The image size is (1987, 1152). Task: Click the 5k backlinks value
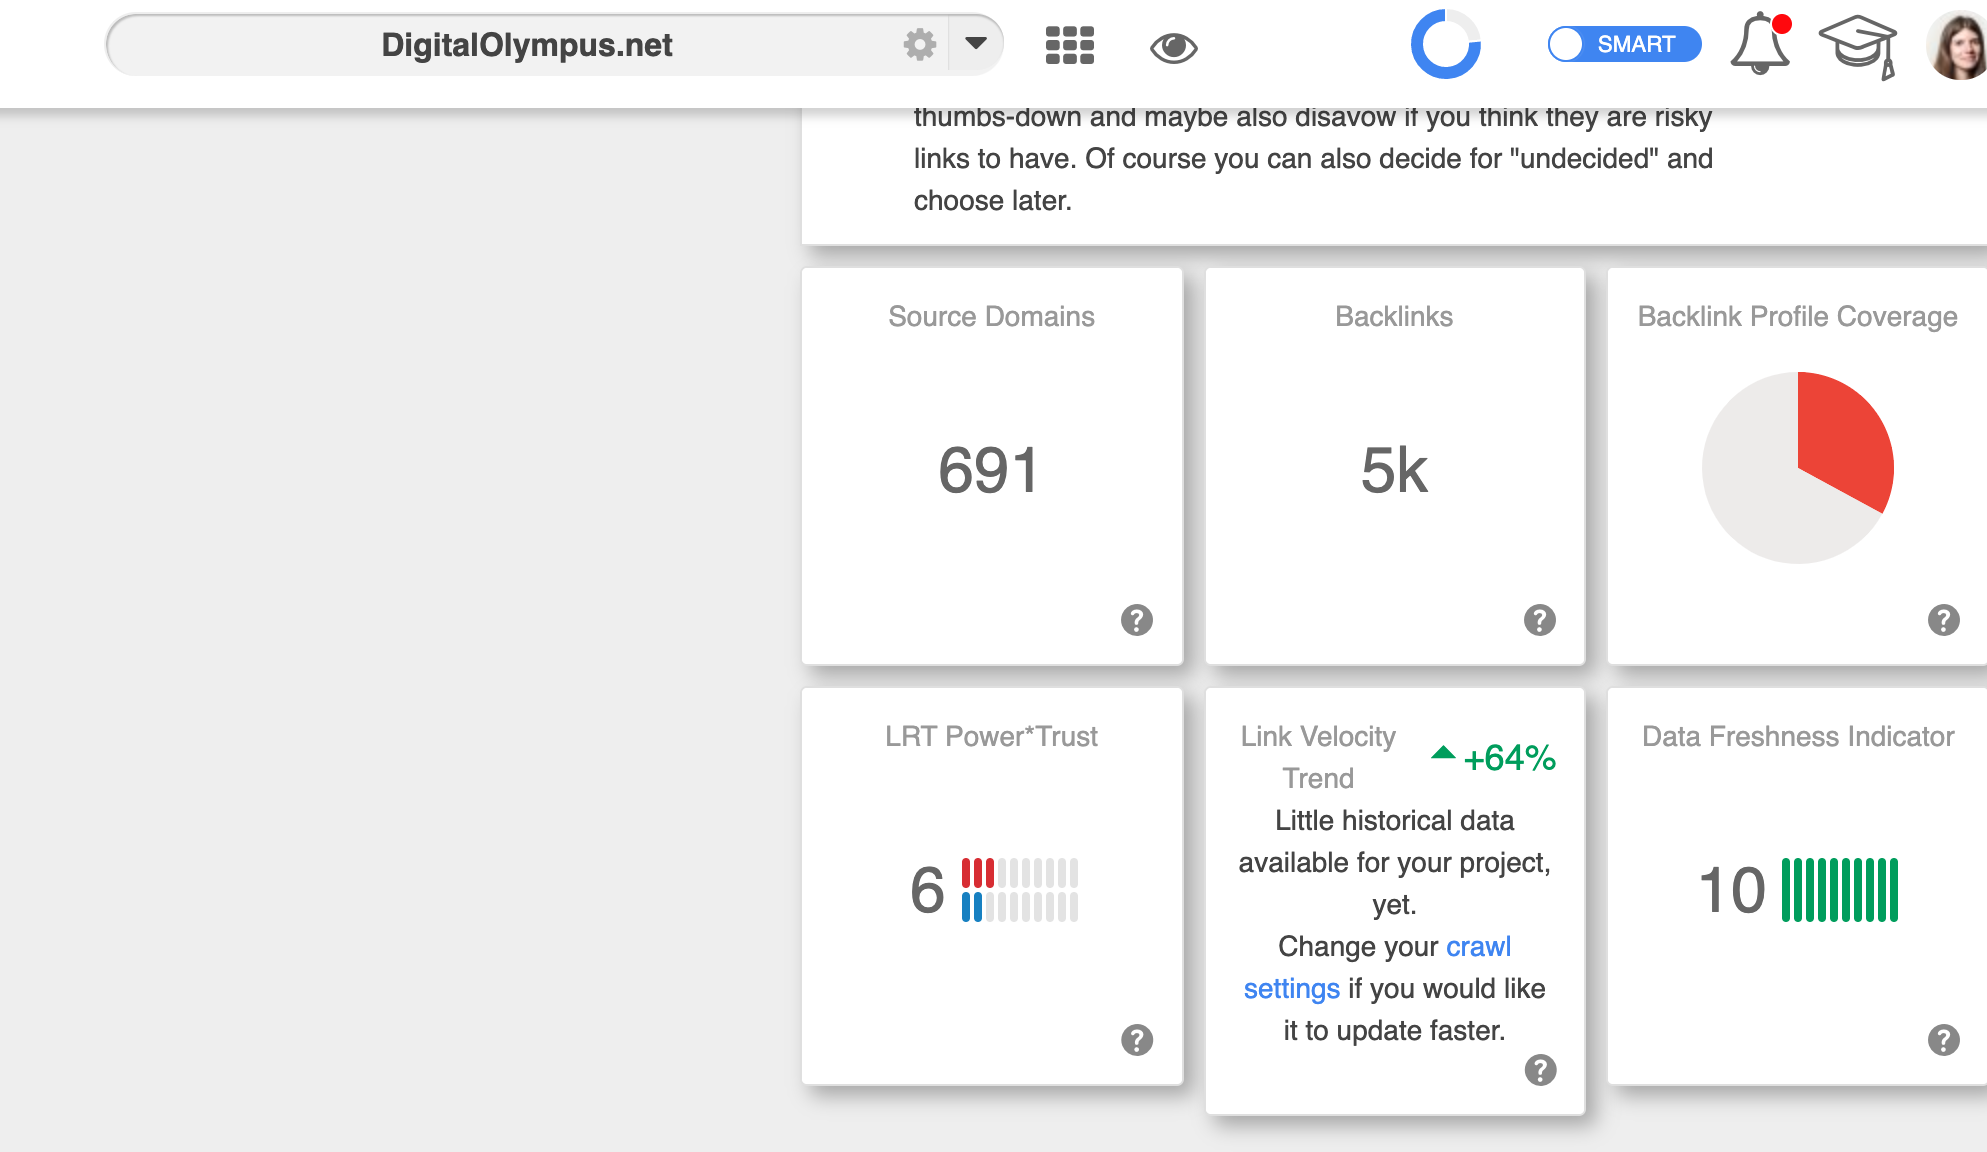1394,470
